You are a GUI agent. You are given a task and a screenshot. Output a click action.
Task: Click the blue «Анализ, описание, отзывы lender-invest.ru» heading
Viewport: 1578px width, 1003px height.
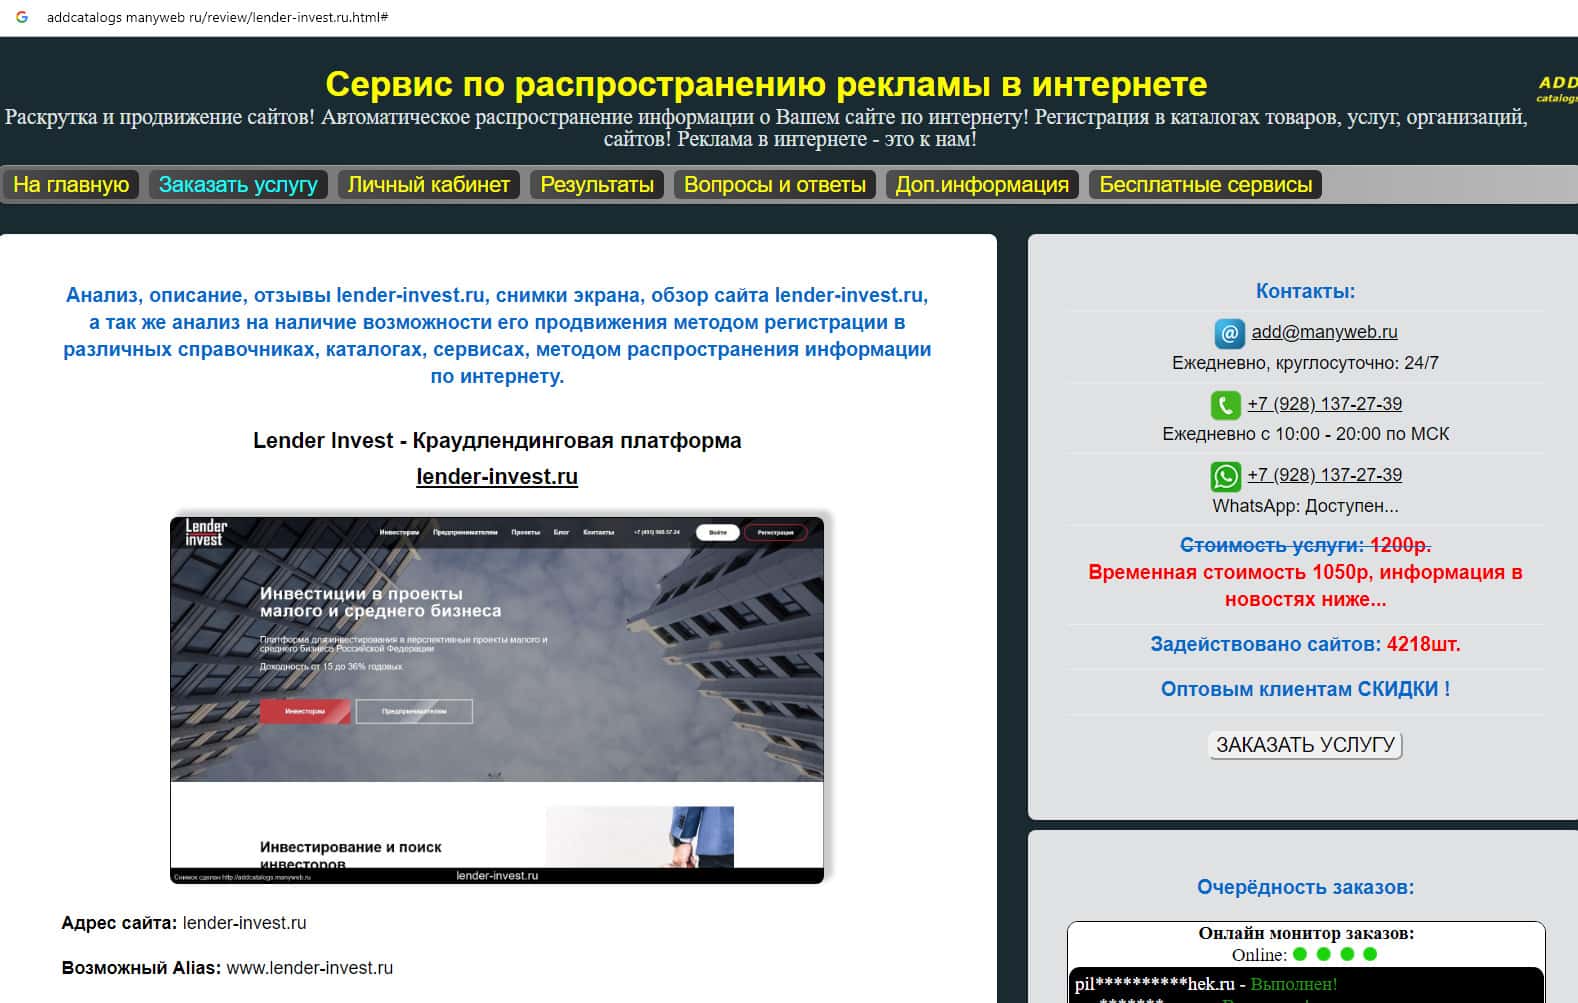click(x=497, y=336)
